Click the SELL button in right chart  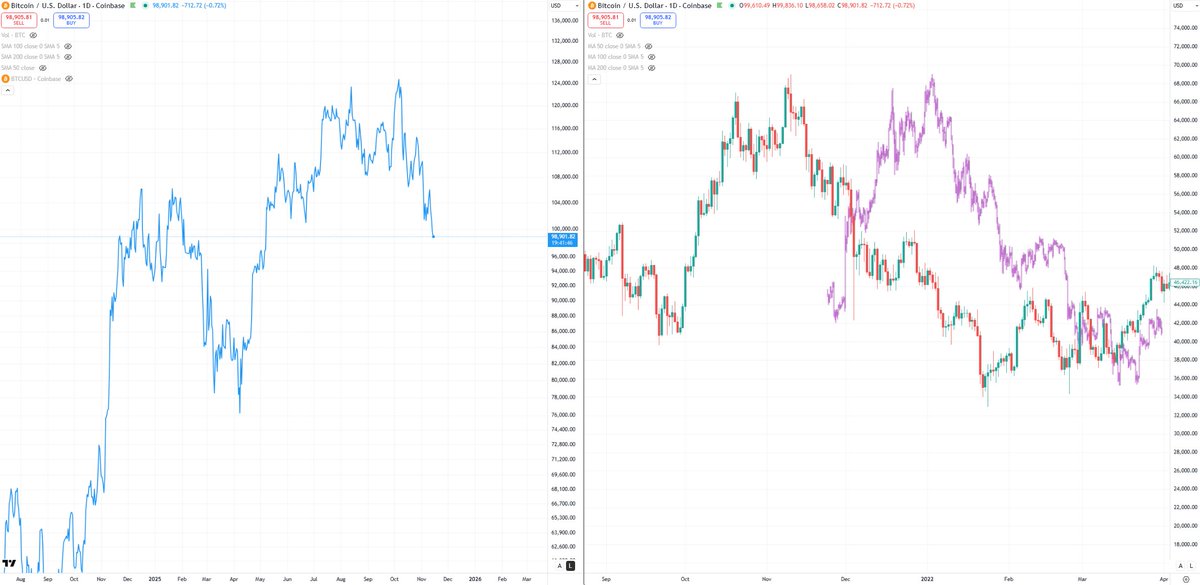[608, 20]
